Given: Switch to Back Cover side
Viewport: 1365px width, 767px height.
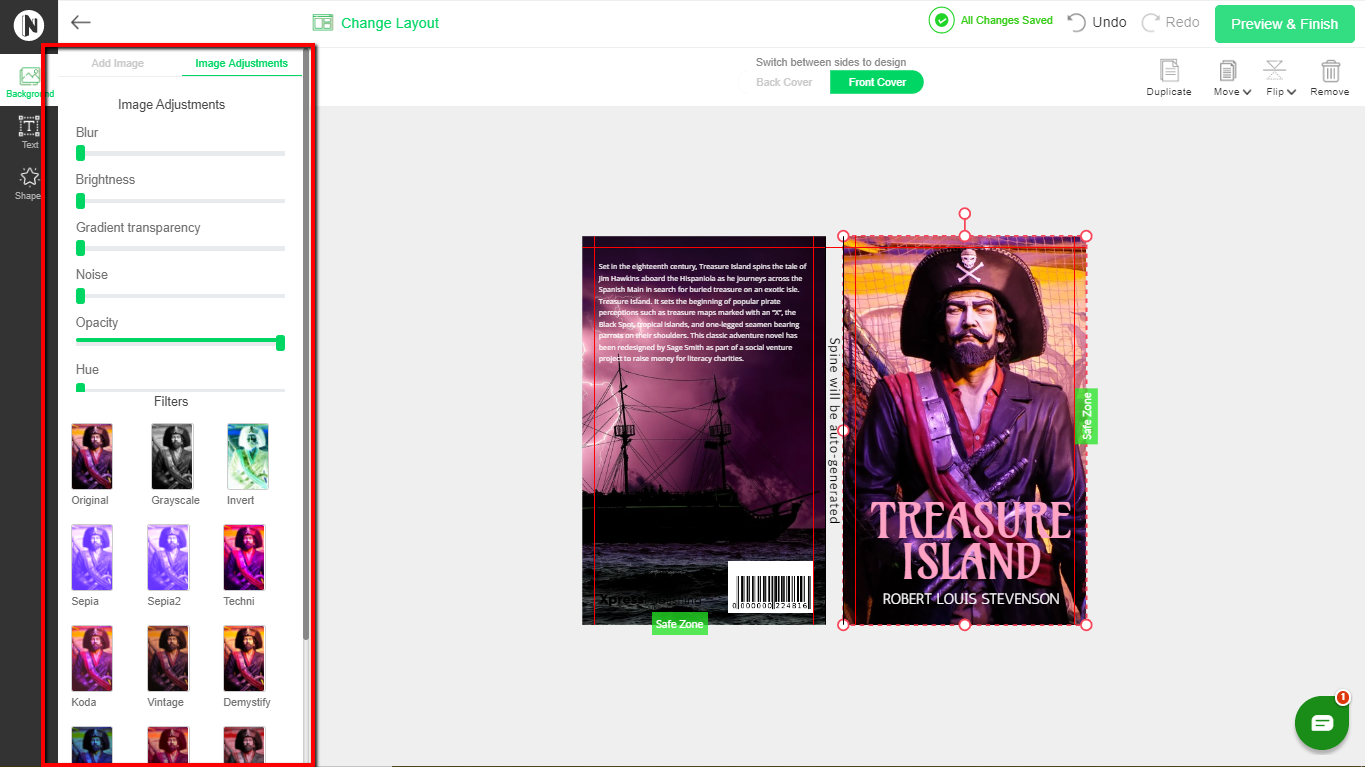Looking at the screenshot, I should pos(784,82).
